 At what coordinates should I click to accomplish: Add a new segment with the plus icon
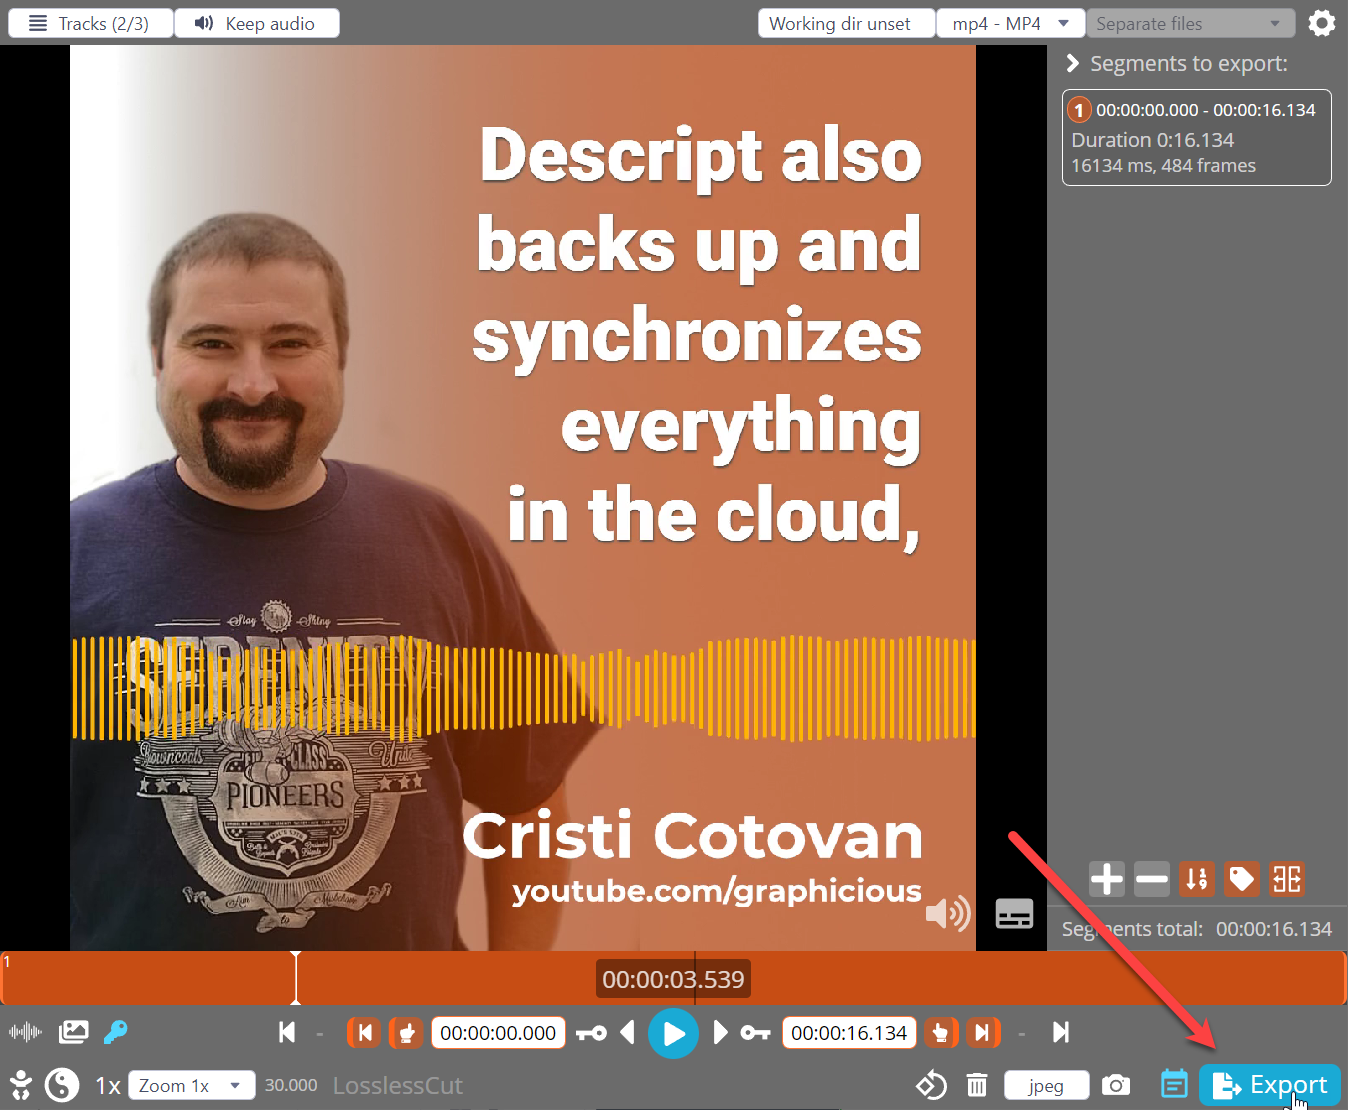pos(1106,879)
